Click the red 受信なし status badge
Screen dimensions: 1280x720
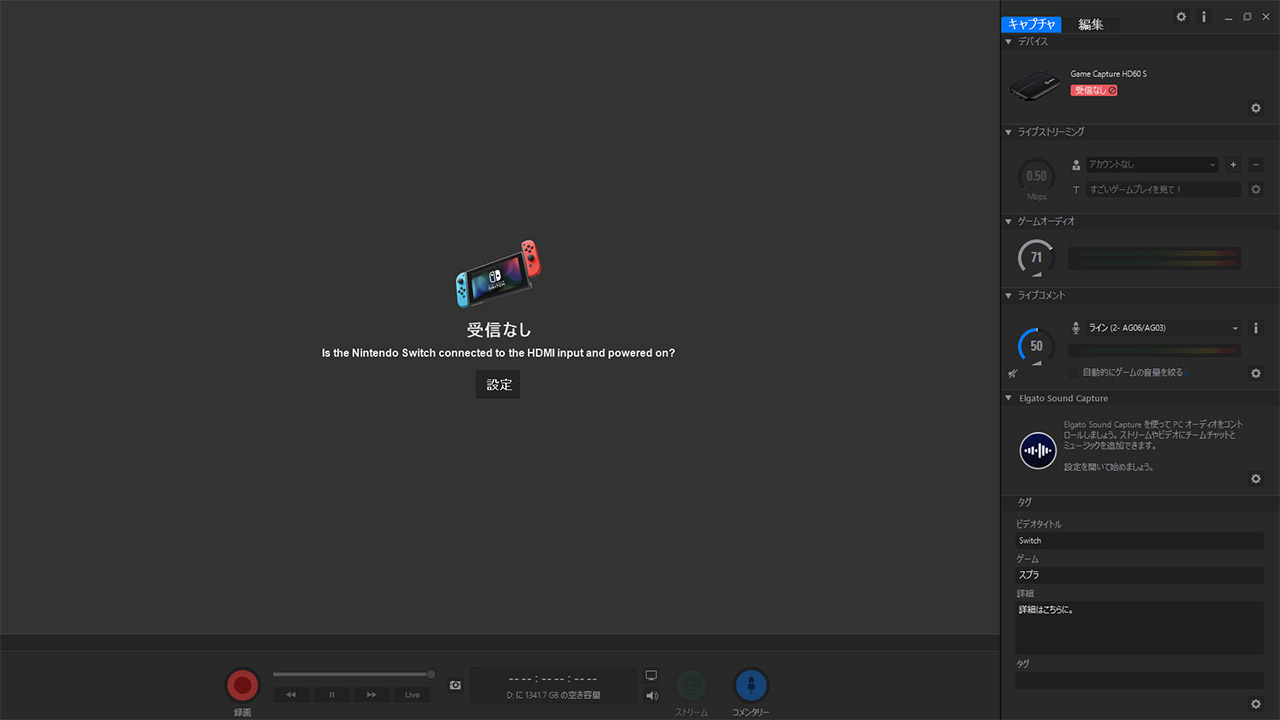1094,90
